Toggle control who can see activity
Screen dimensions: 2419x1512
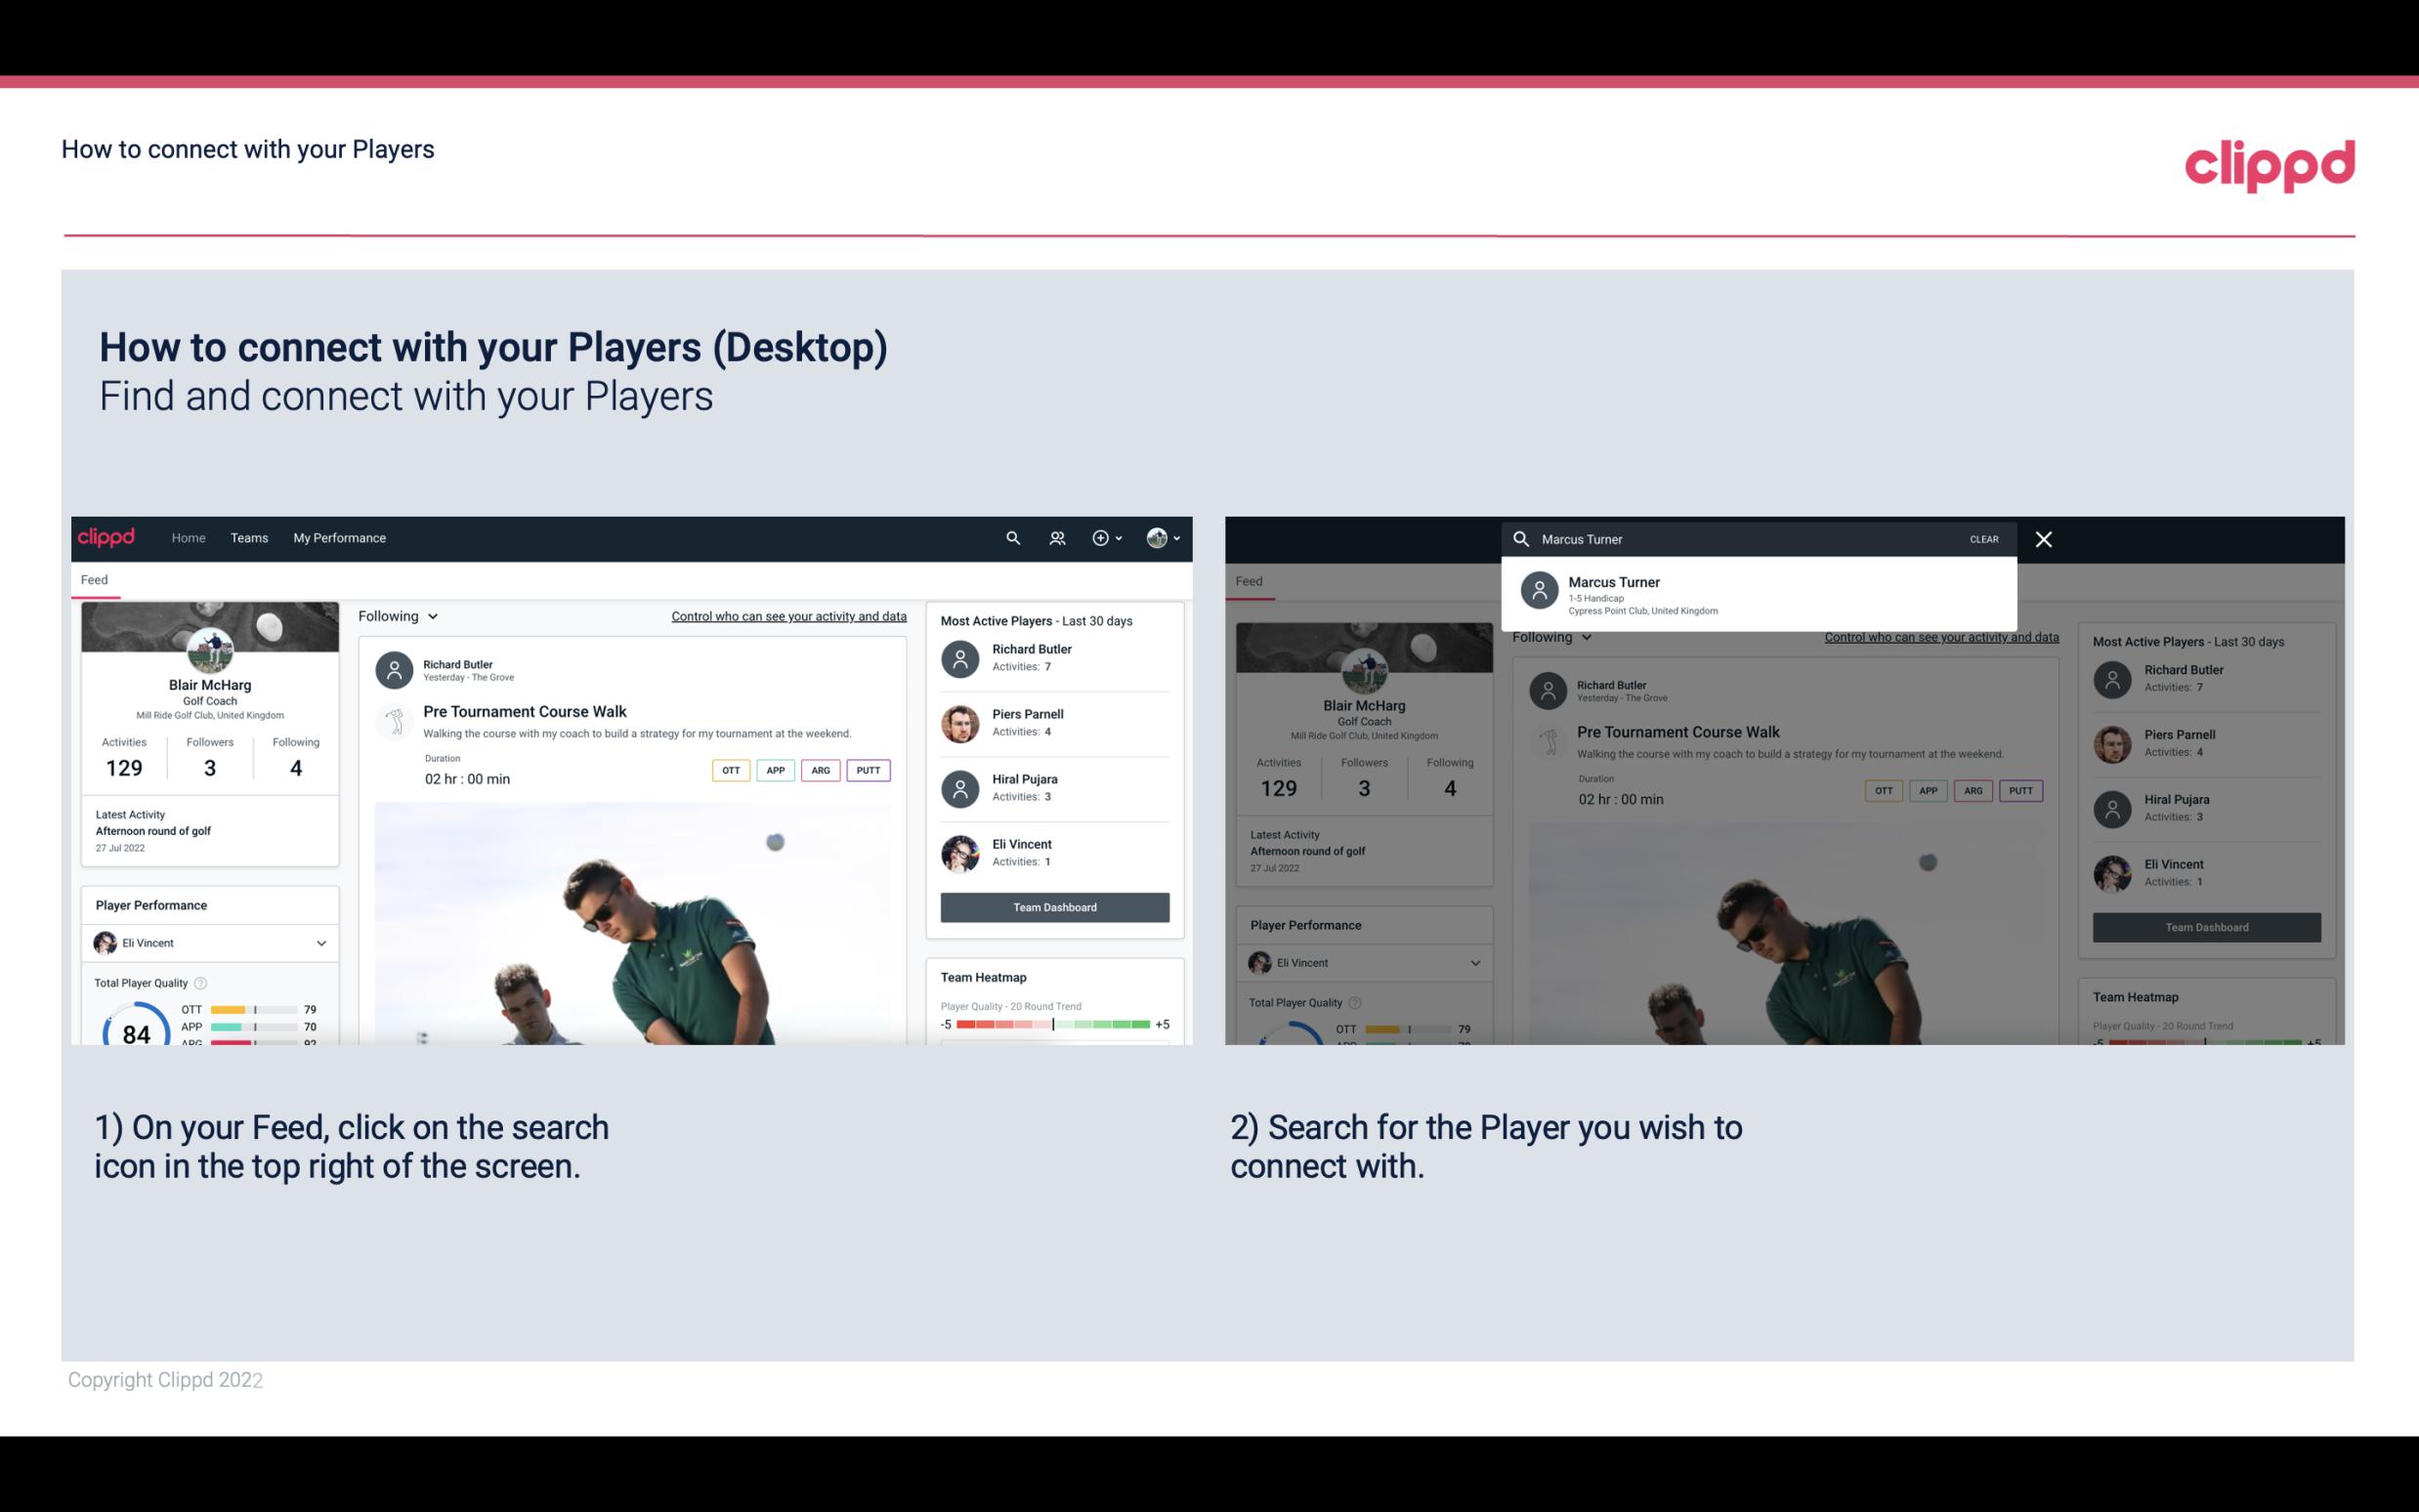point(785,615)
